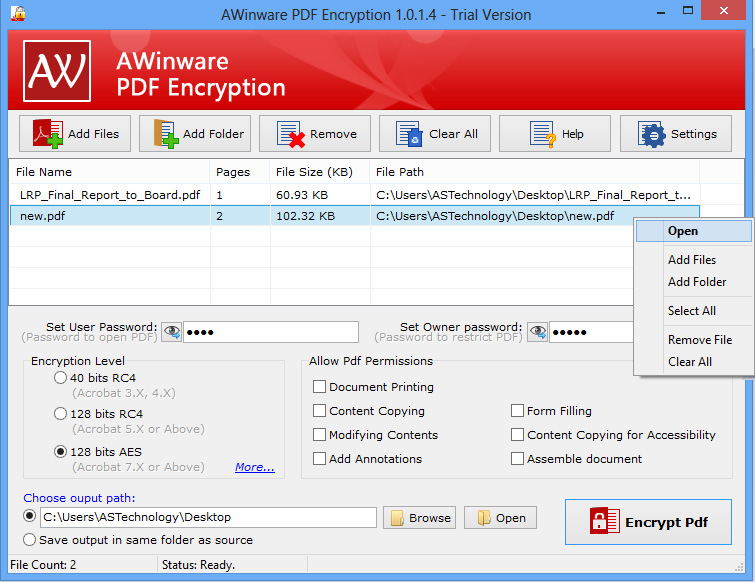This screenshot has width=755, height=582.
Task: Select the new.pdf file name
Action: click(42, 216)
